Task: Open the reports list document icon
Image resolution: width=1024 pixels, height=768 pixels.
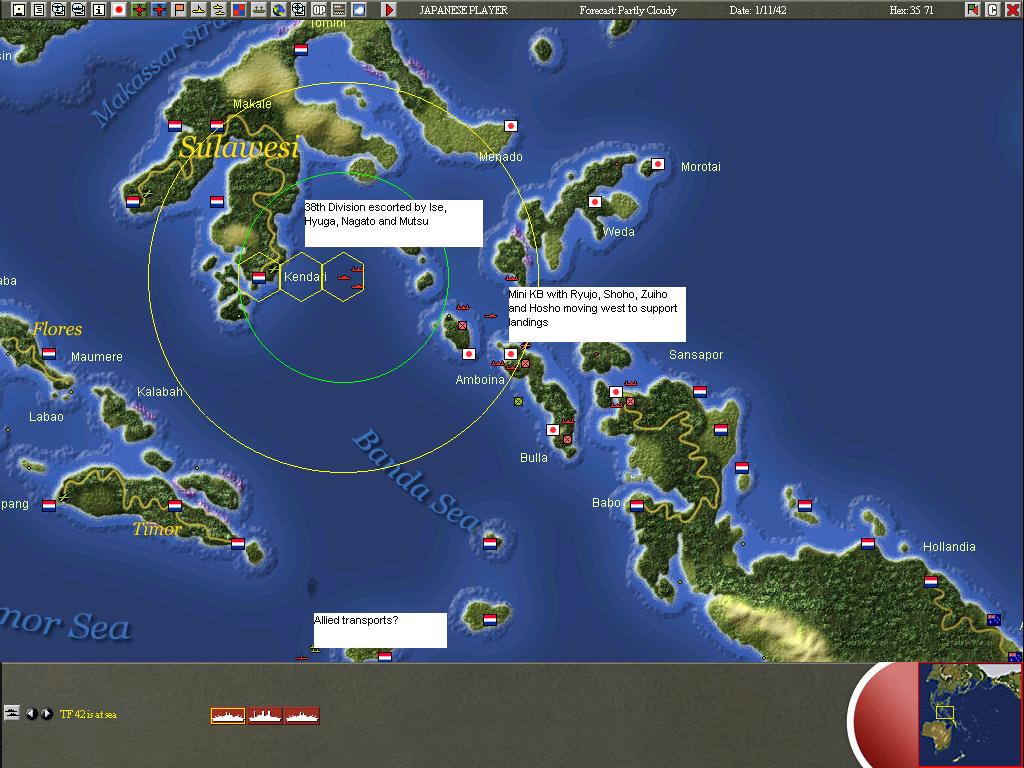Action: point(39,9)
